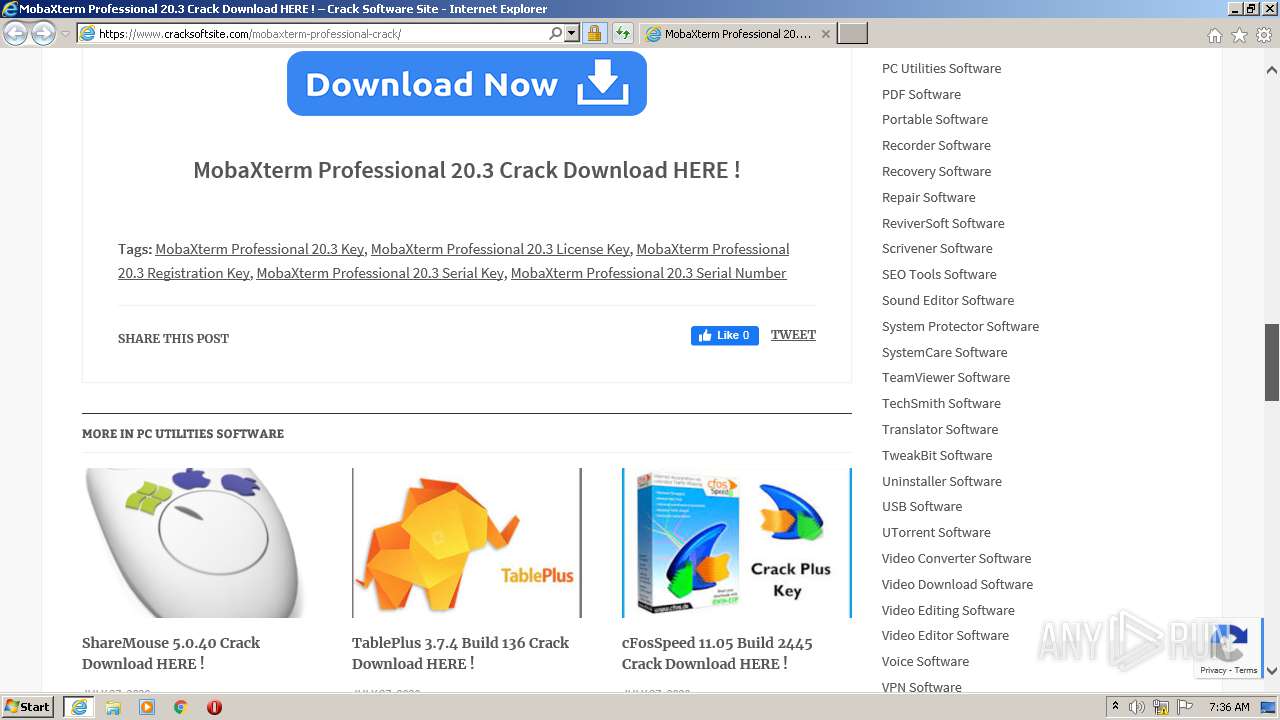1280x720 pixels.
Task: Open PC Utilities Software category
Action: pyautogui.click(x=941, y=68)
